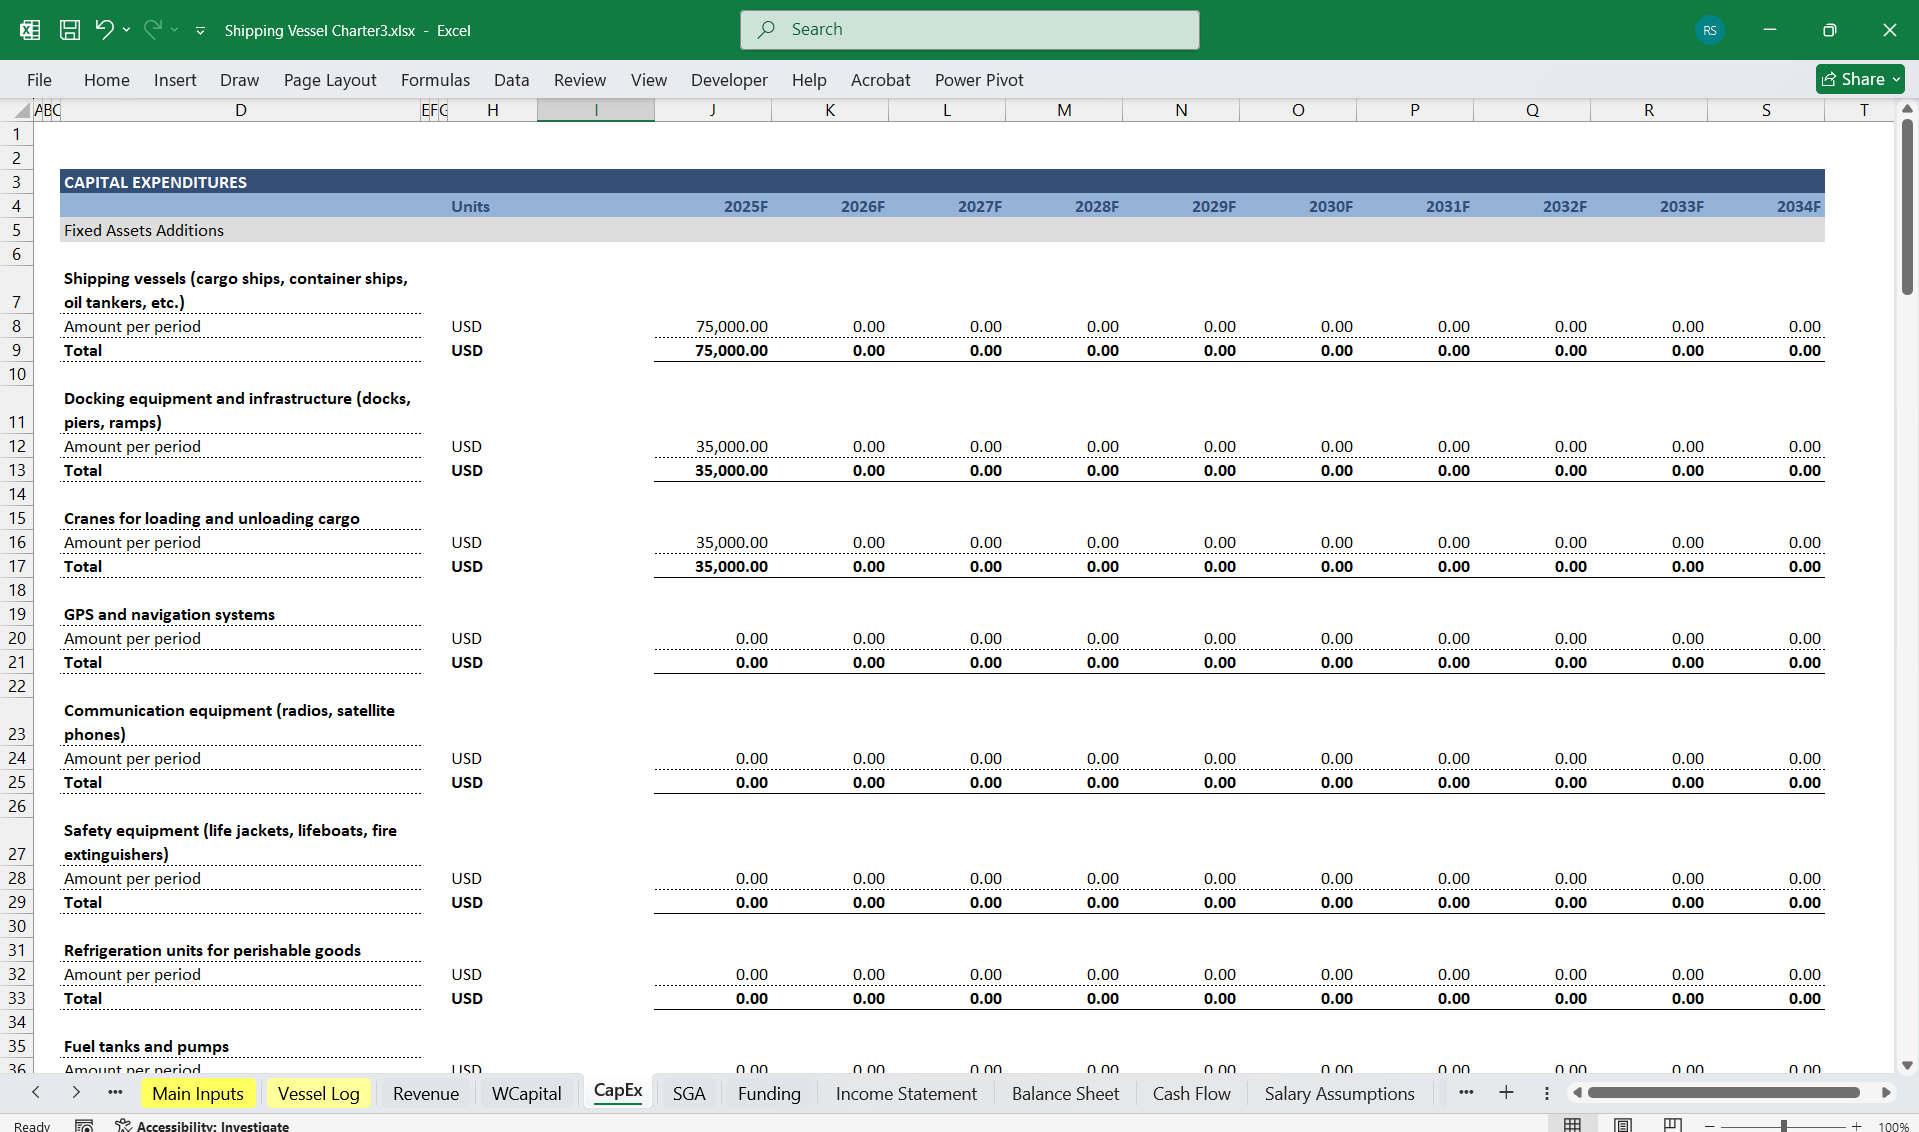The height and width of the screenshot is (1132, 1919).
Task: Show hidden sheets to the left ellipsis
Action: [x=115, y=1093]
